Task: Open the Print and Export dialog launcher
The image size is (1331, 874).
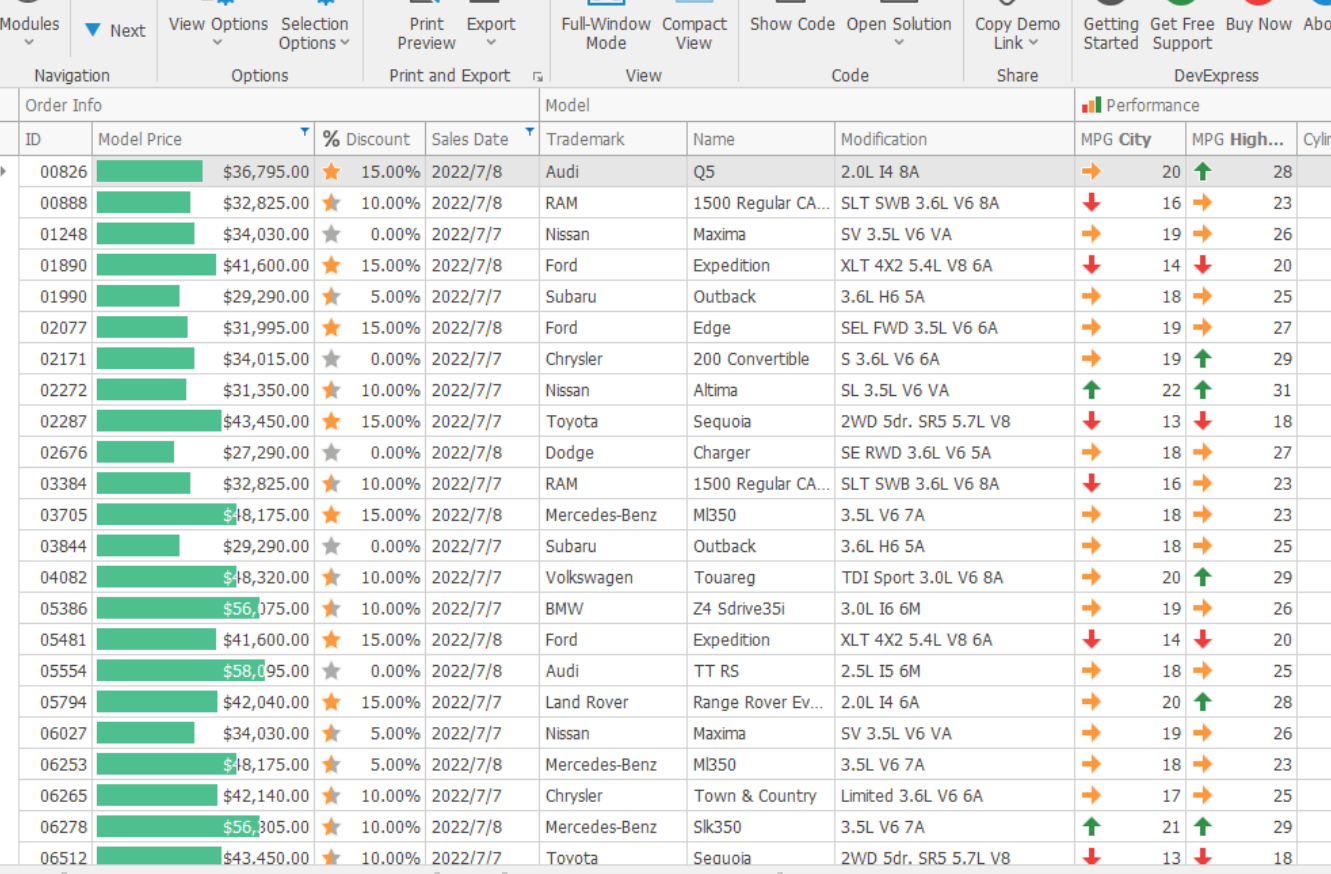Action: [x=538, y=76]
